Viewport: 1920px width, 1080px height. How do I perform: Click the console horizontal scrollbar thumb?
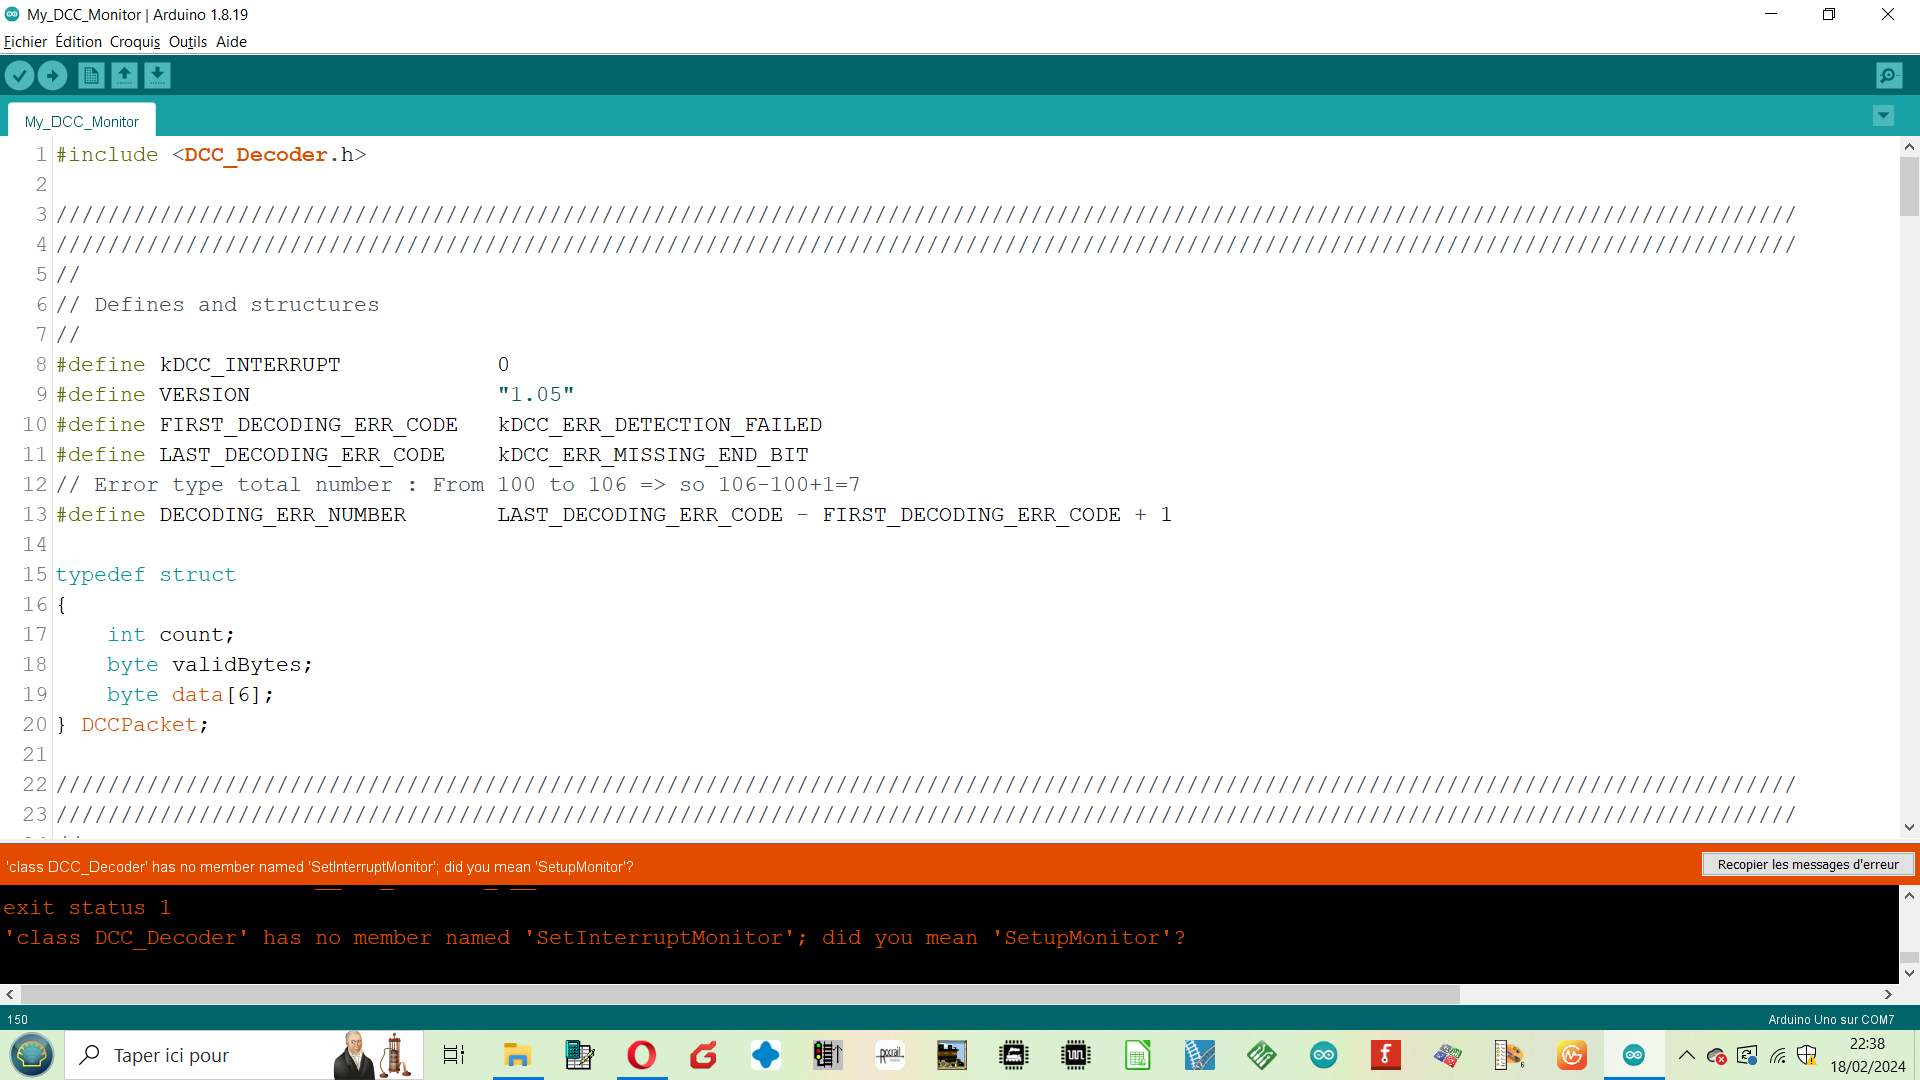(x=740, y=994)
